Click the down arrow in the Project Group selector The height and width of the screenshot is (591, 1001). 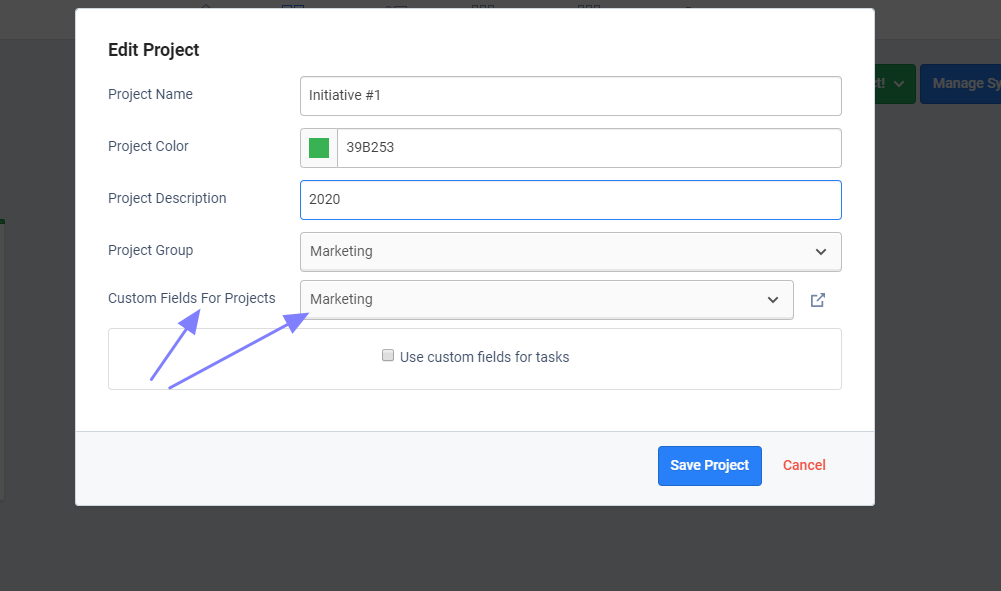tap(821, 252)
